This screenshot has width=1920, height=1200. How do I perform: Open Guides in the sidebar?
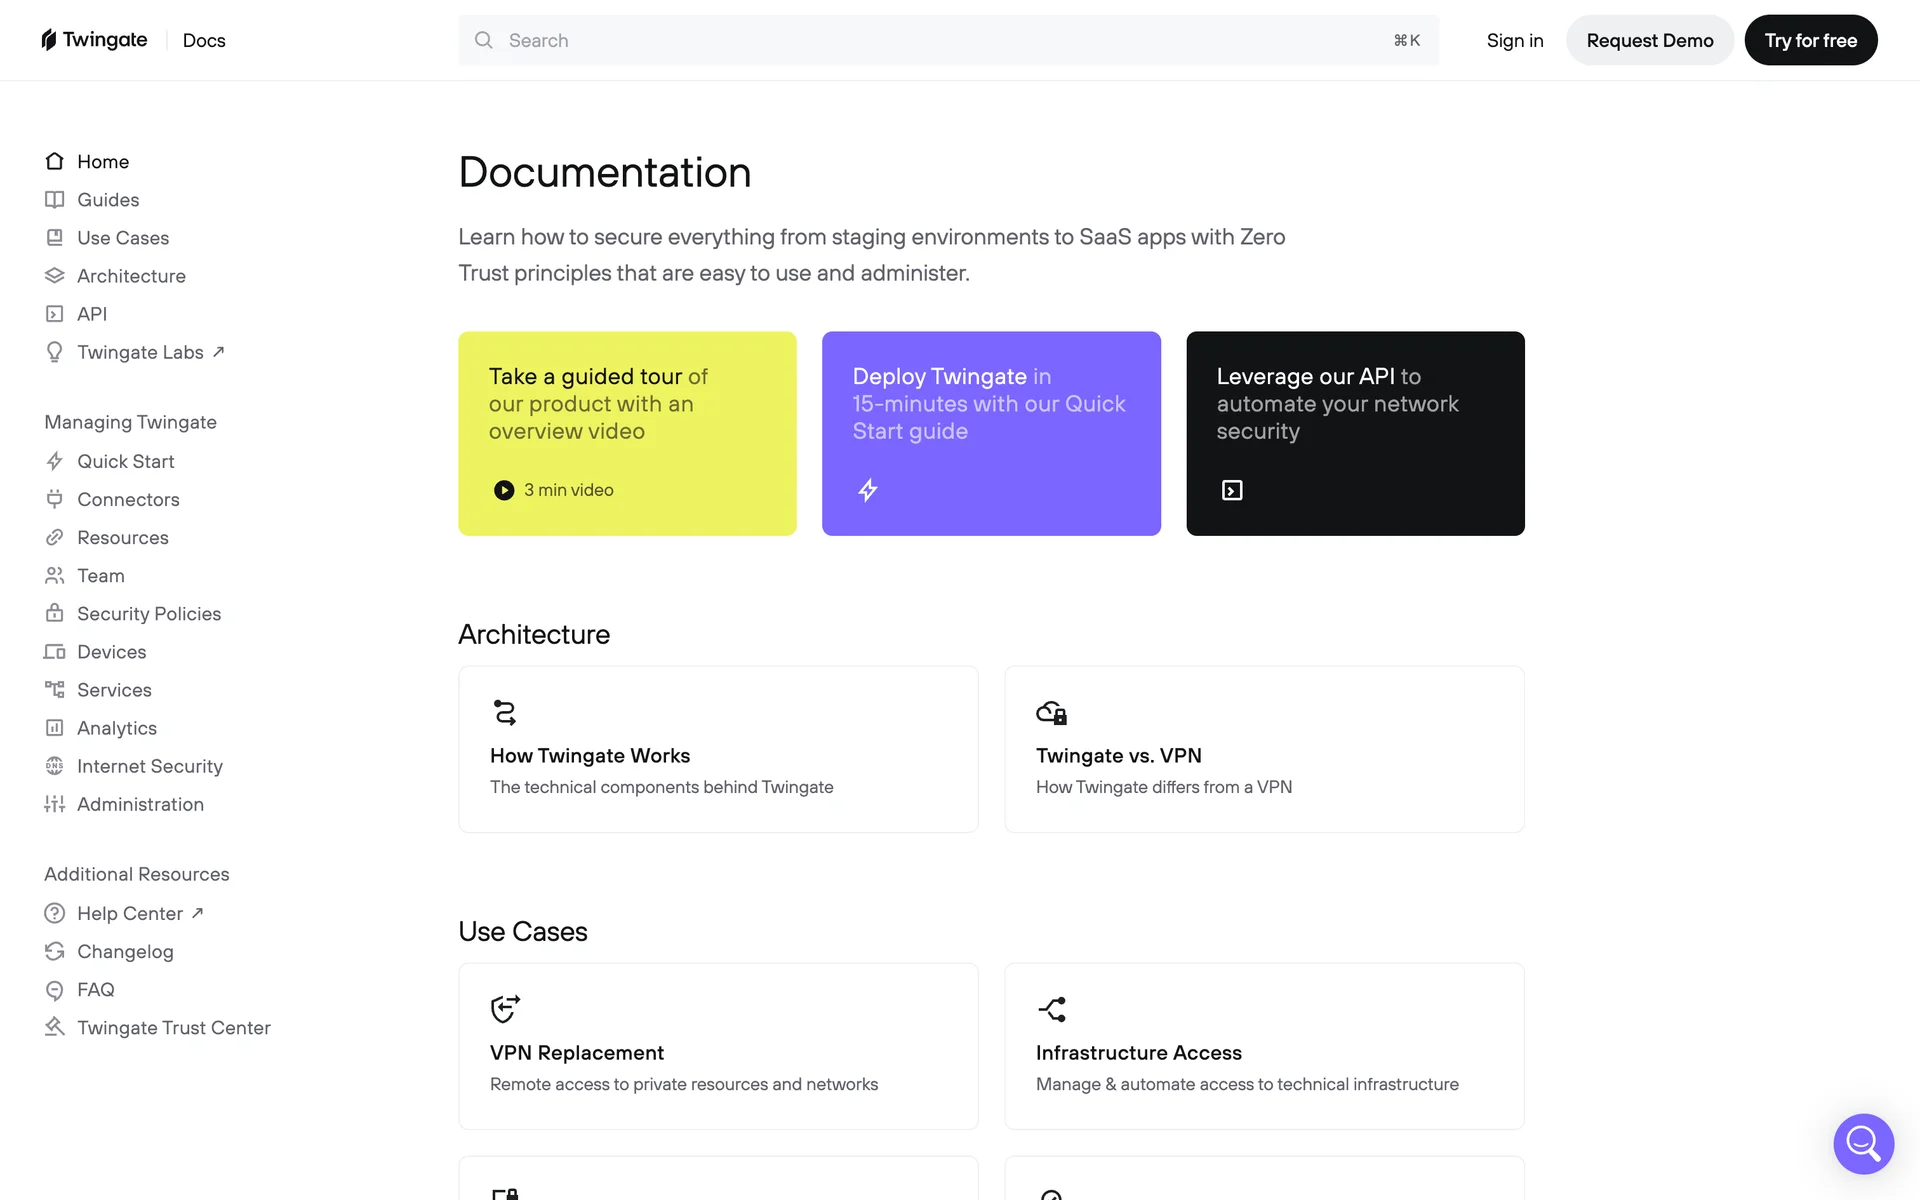click(x=108, y=200)
